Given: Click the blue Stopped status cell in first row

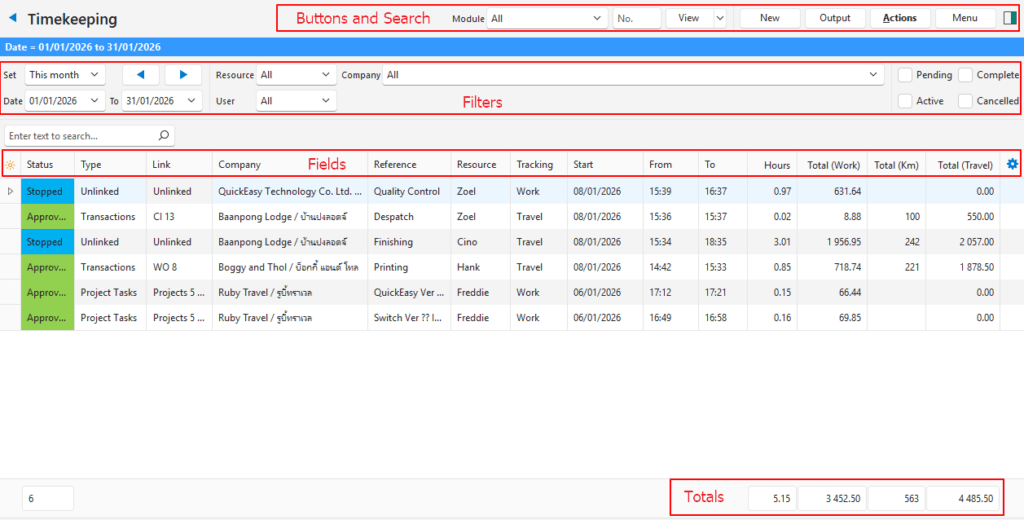Looking at the screenshot, I should 46,191.
